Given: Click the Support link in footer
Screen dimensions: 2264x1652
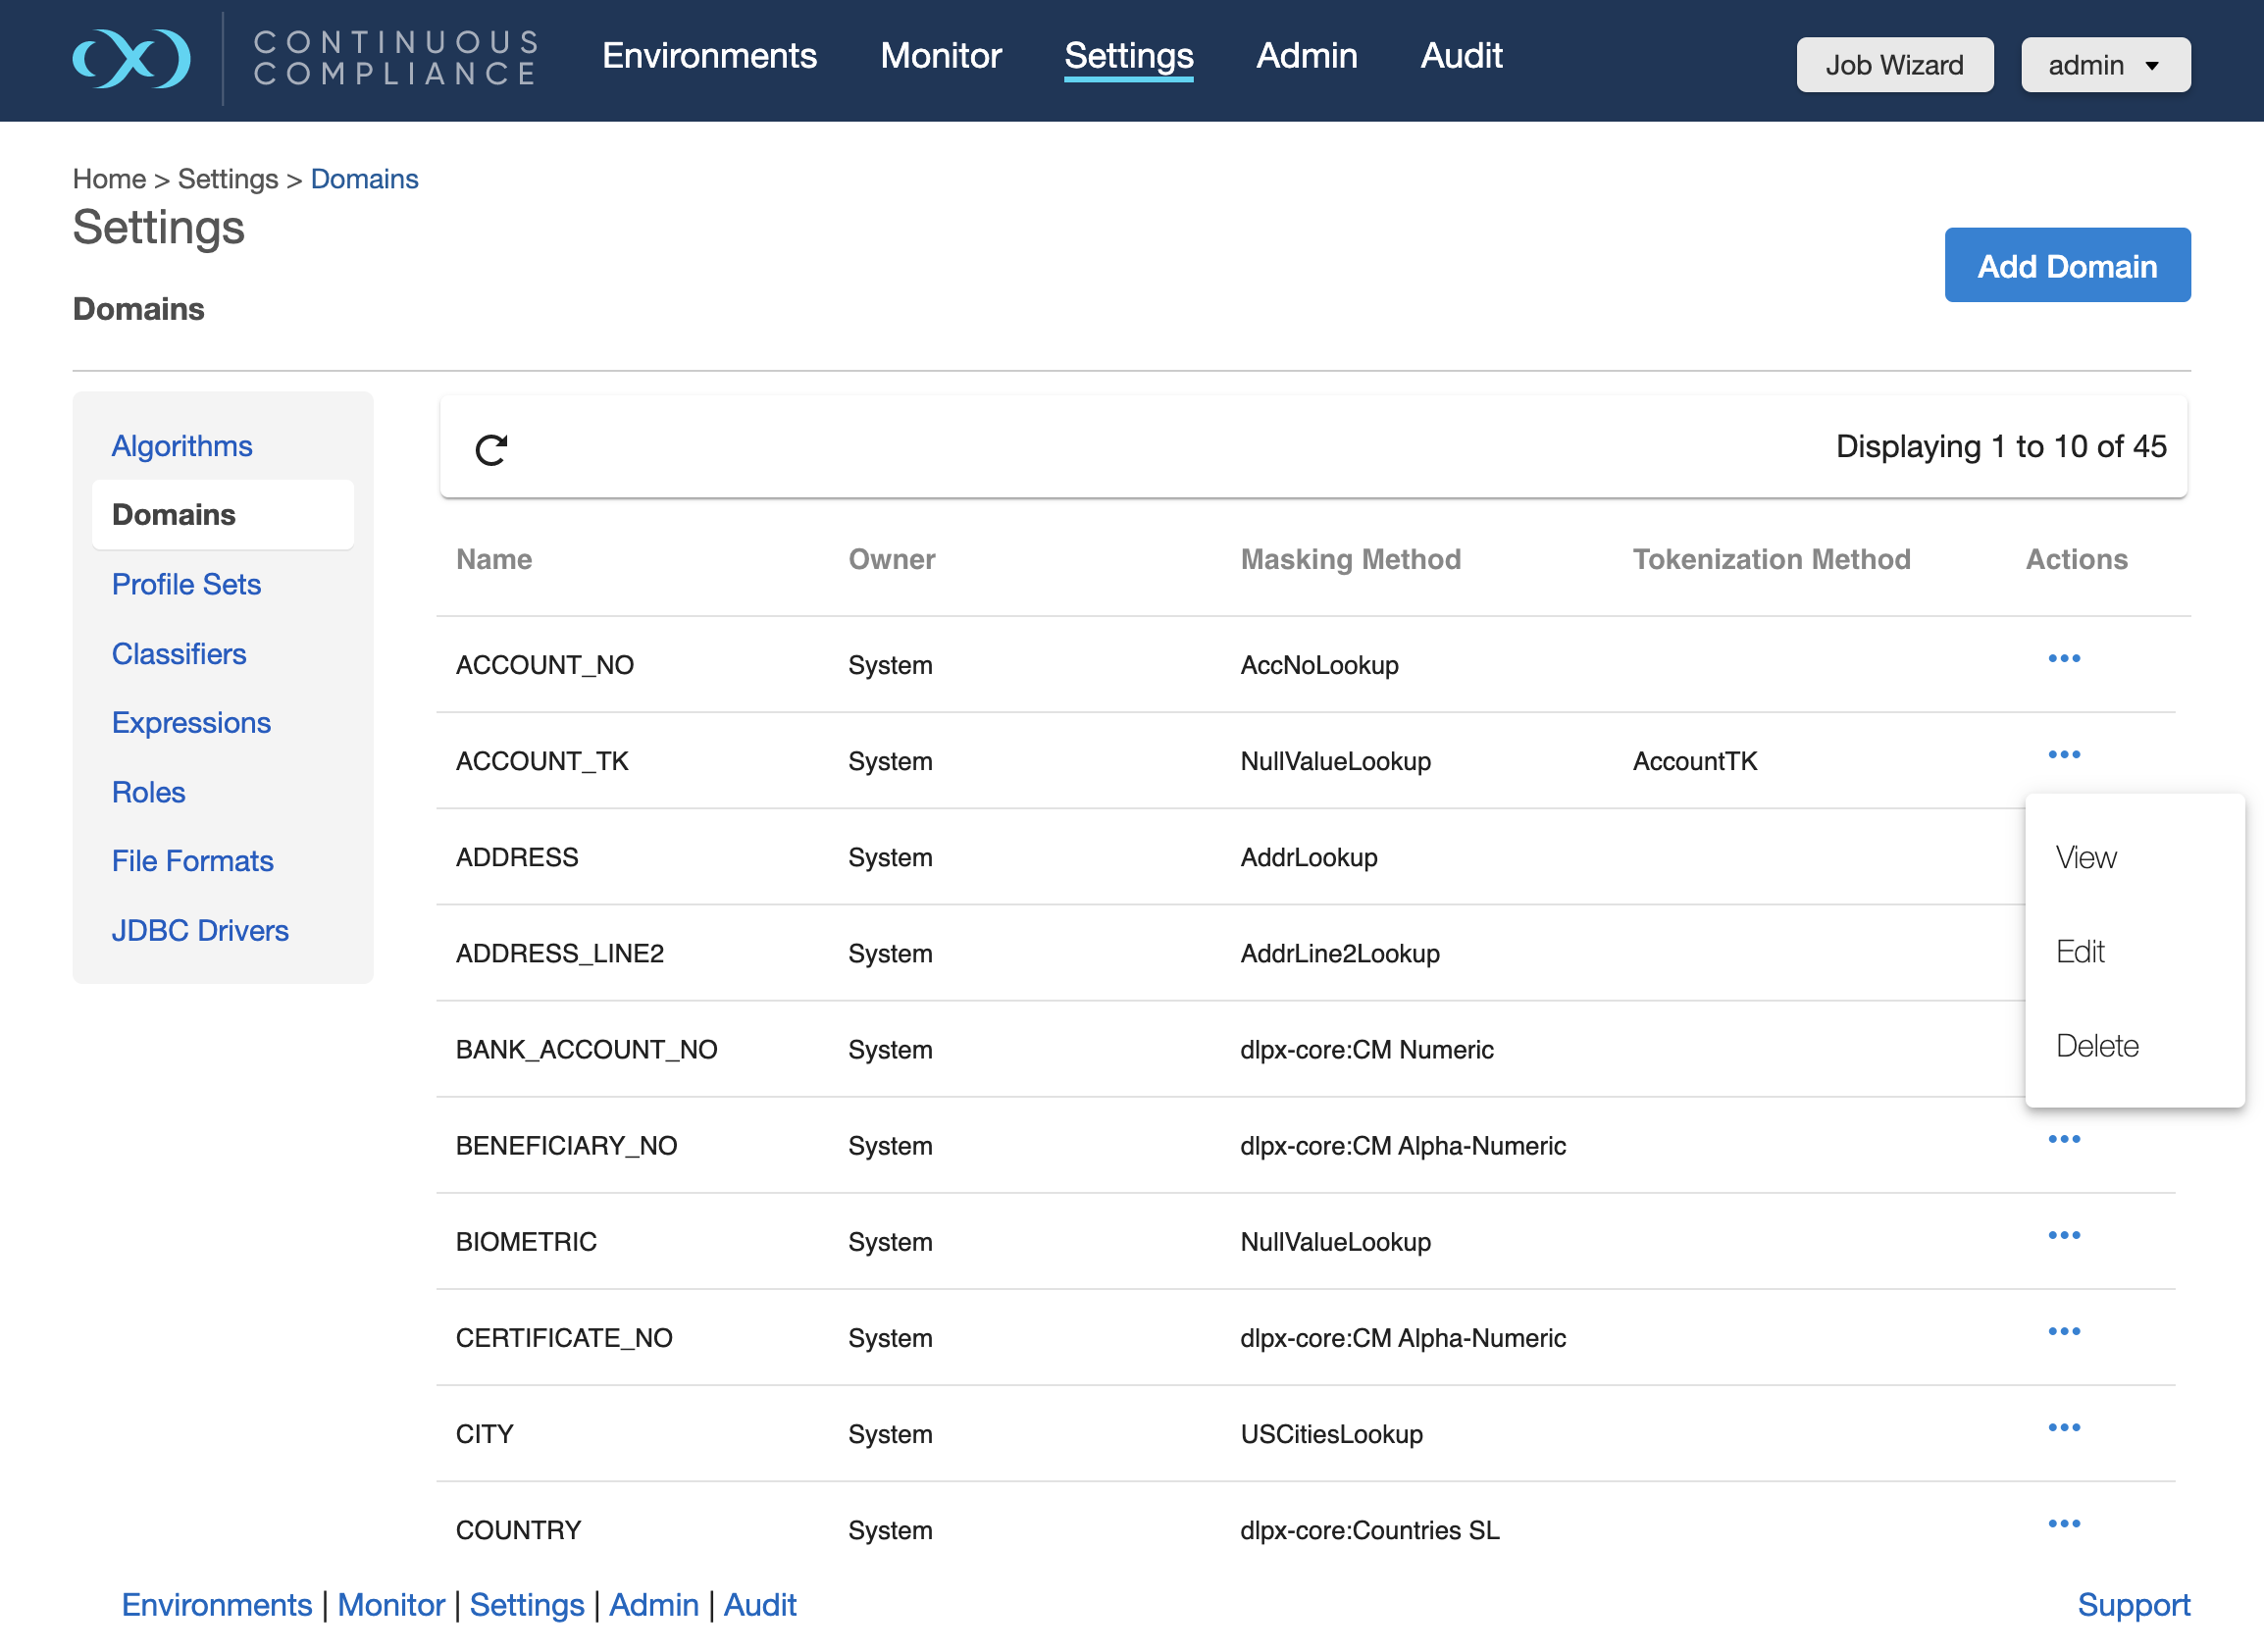Looking at the screenshot, I should [2132, 1604].
